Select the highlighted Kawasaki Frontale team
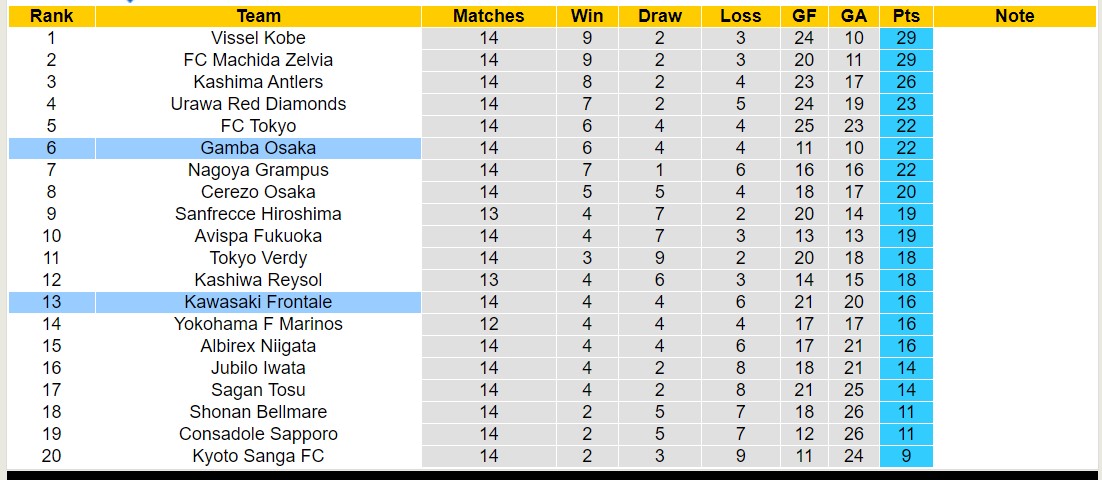 [258, 302]
